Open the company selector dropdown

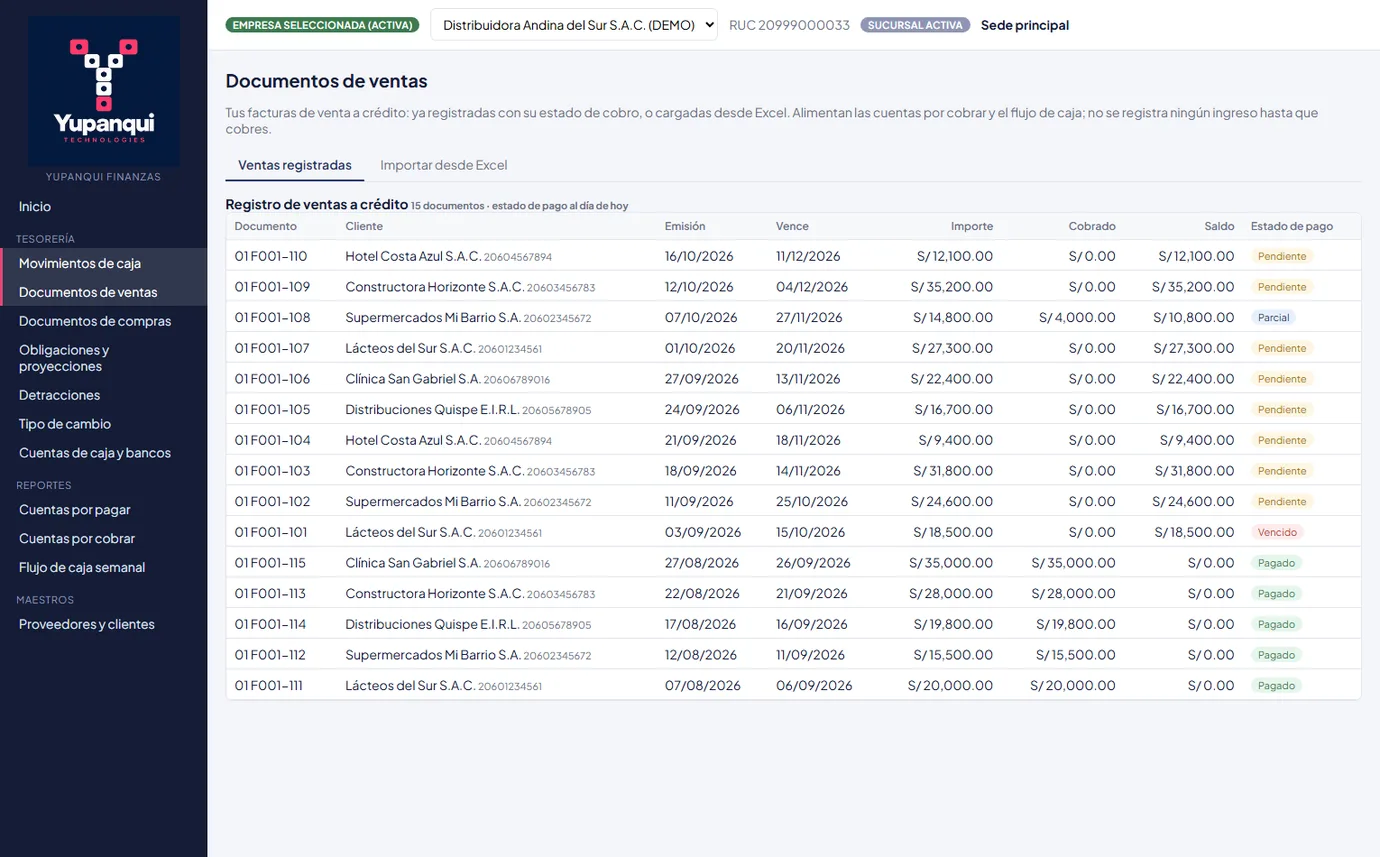[574, 25]
